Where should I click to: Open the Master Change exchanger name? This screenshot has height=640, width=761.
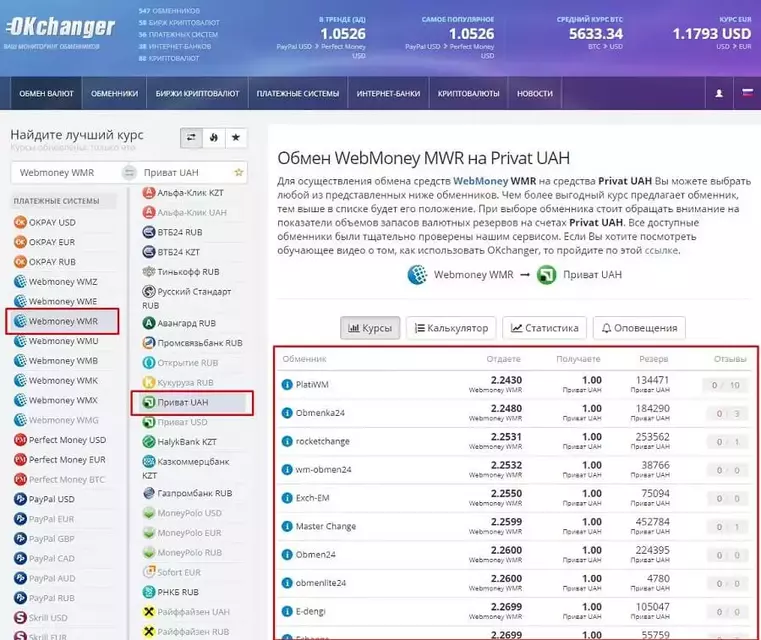coord(326,526)
